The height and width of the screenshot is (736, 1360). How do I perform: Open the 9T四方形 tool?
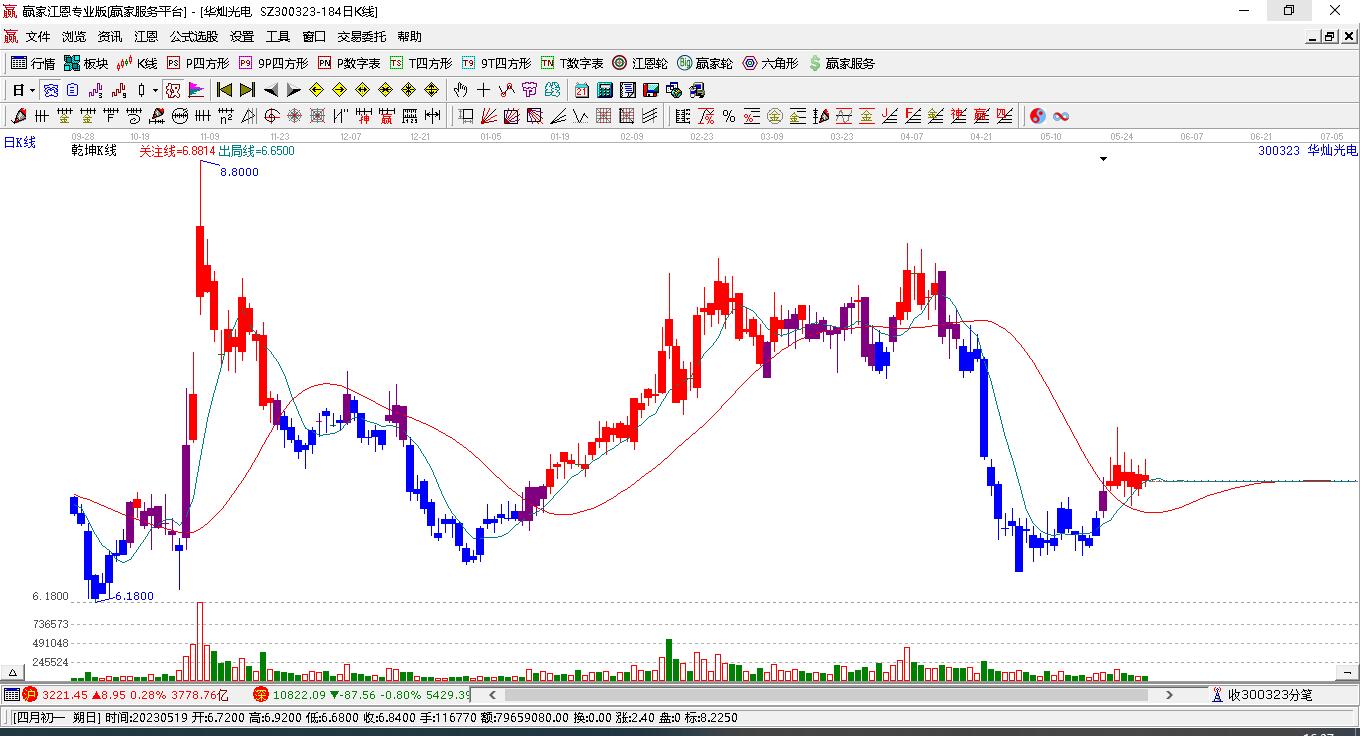click(496, 63)
